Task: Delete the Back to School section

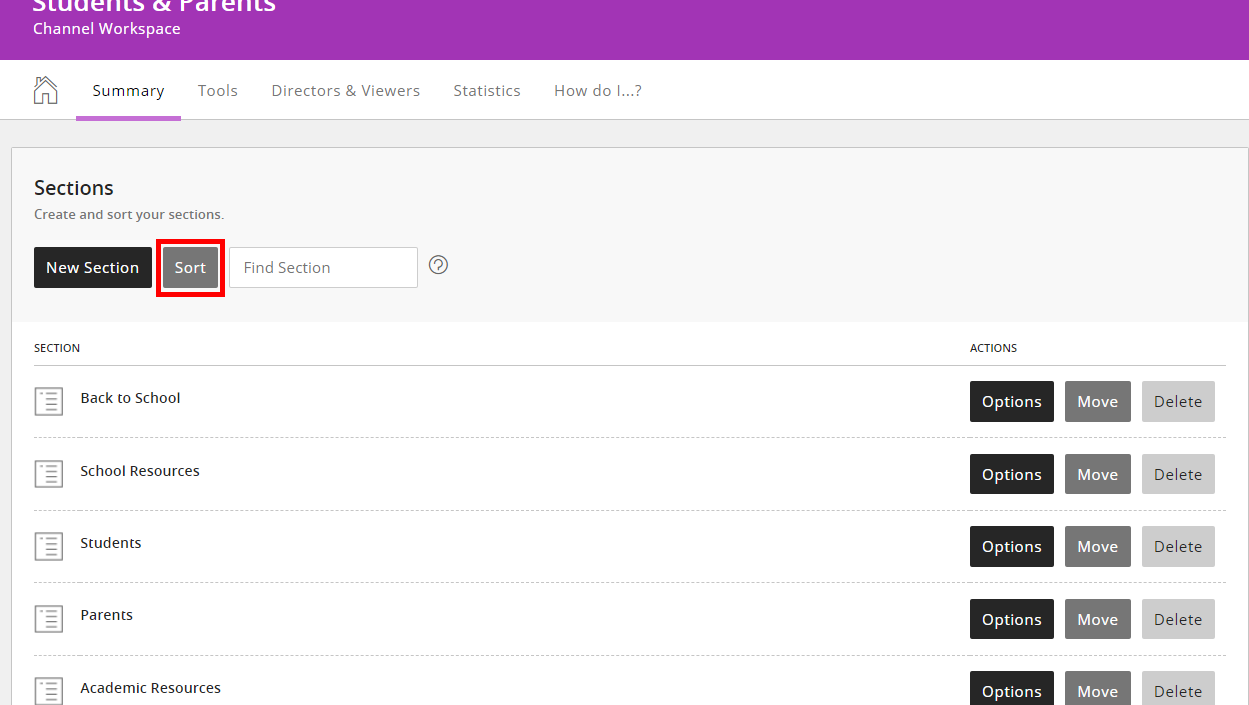Action: (1178, 402)
